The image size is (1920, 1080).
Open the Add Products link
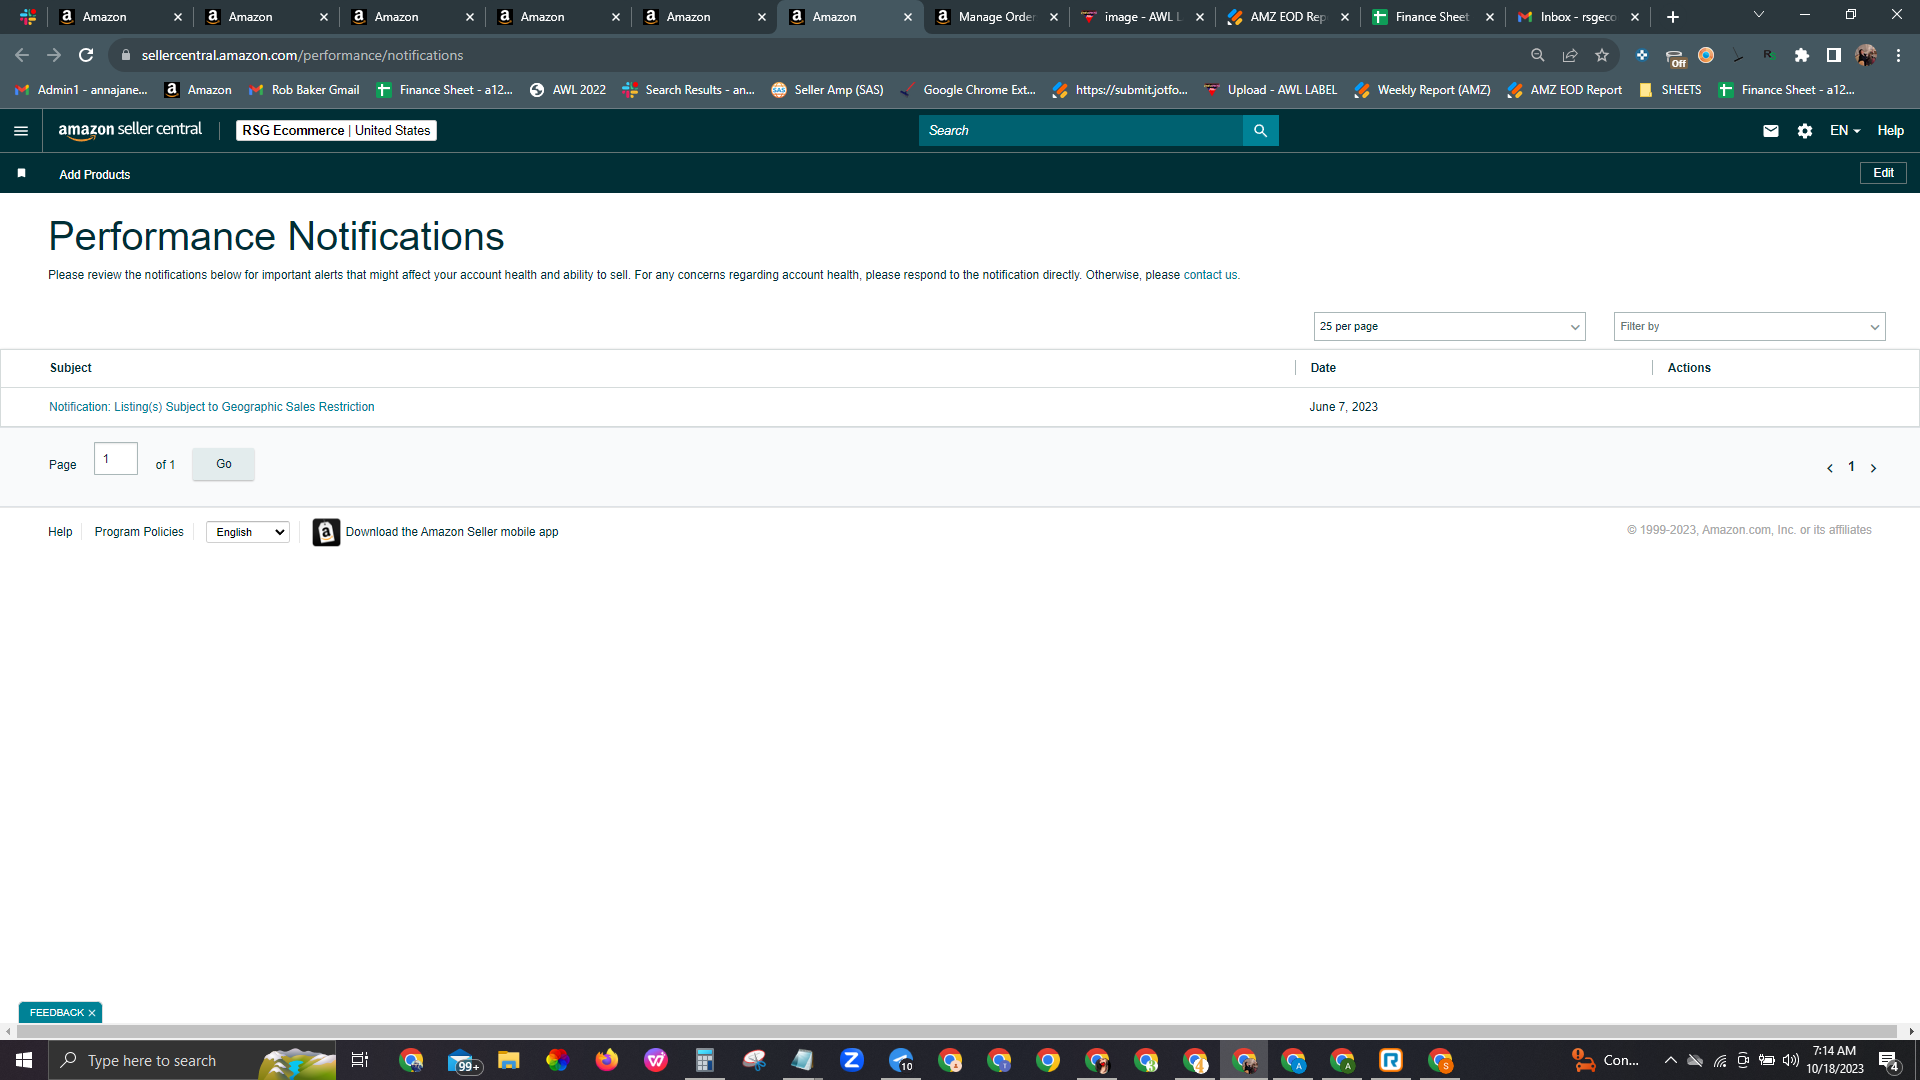point(95,174)
